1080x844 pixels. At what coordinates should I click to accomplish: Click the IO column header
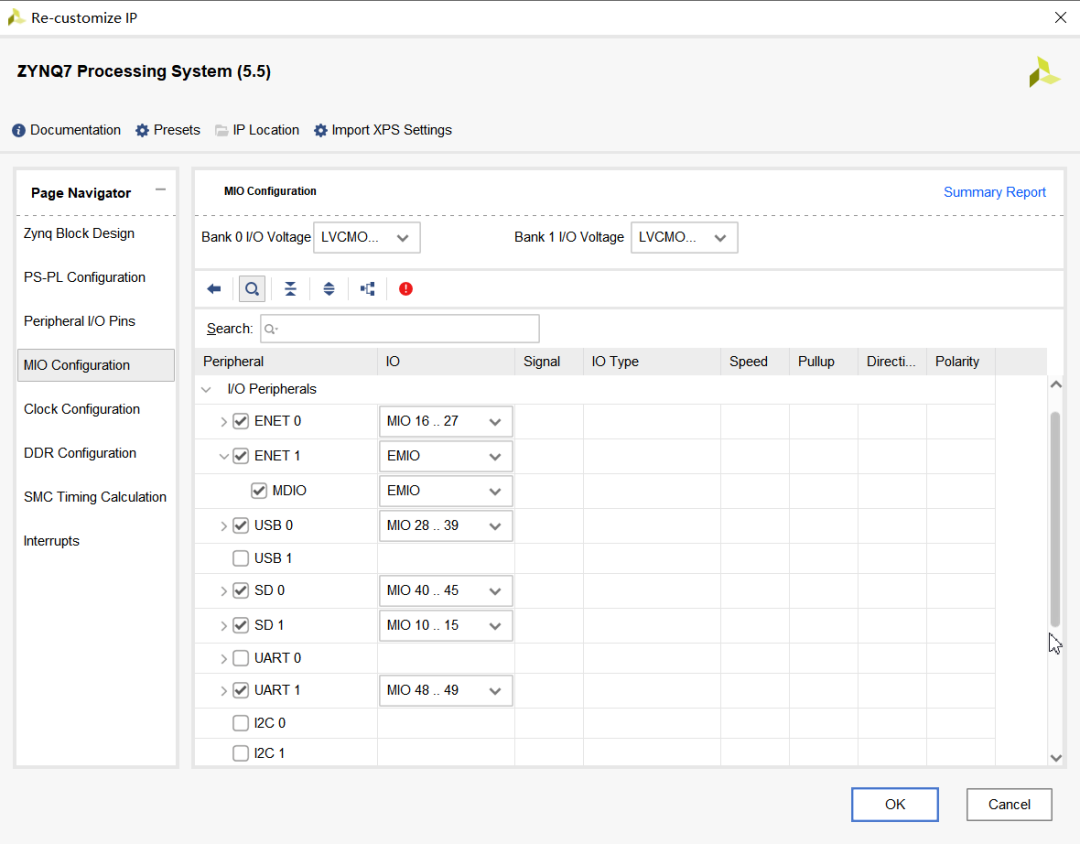(x=446, y=362)
